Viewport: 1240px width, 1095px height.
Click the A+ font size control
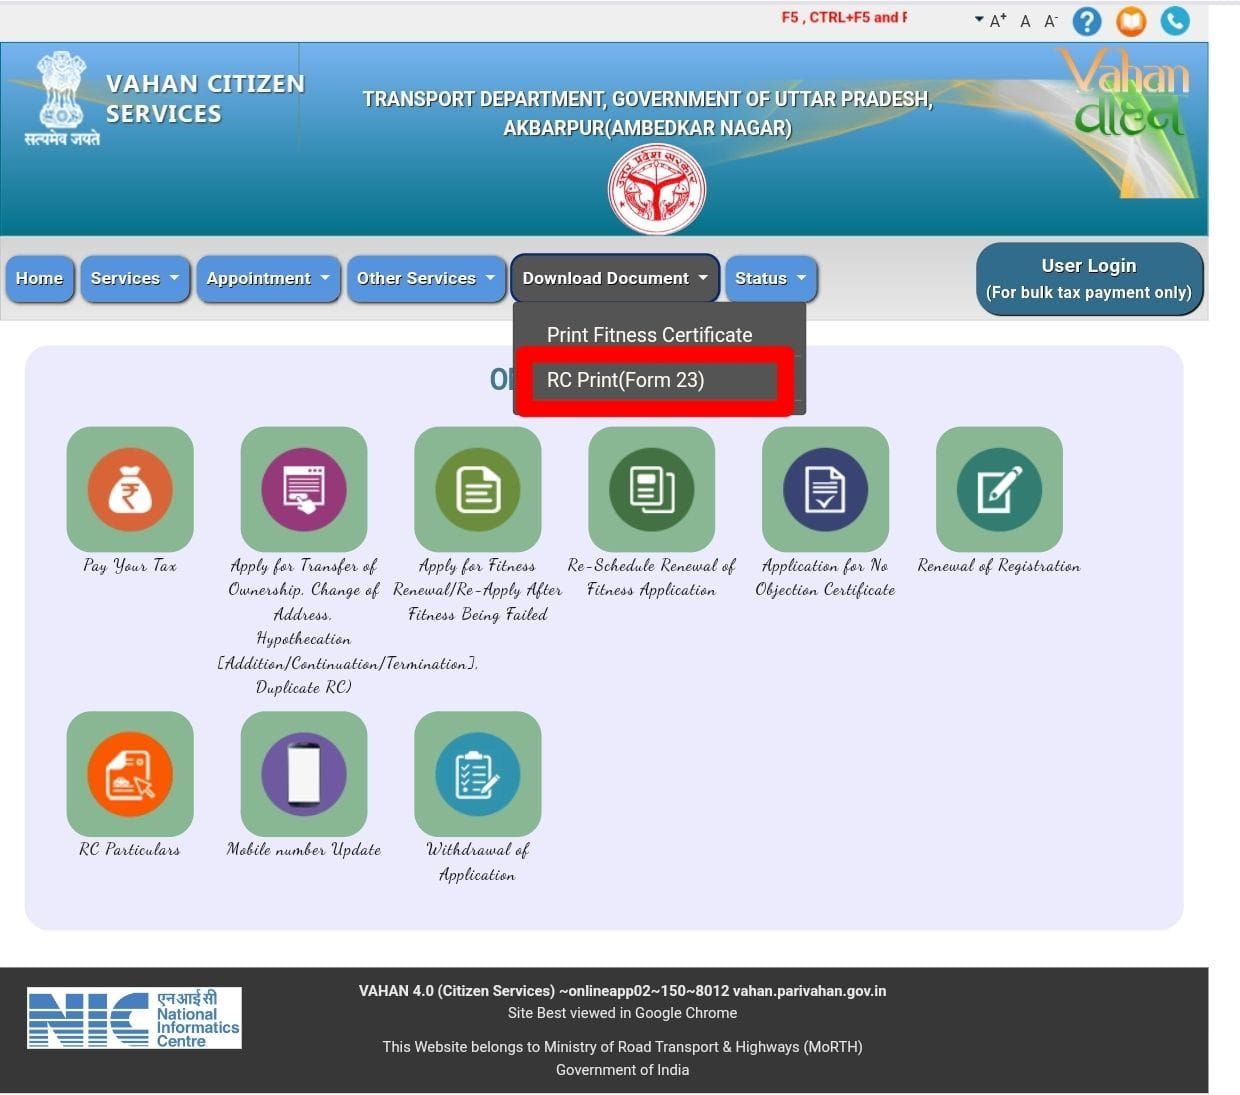click(997, 20)
